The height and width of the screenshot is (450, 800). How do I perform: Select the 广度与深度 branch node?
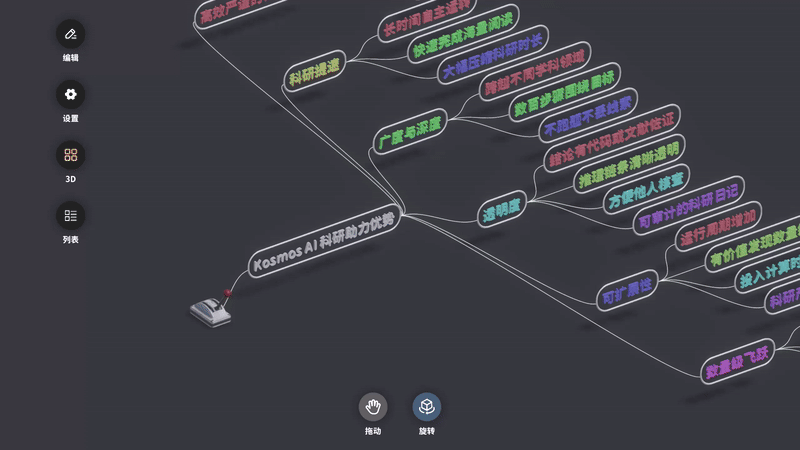410,133
